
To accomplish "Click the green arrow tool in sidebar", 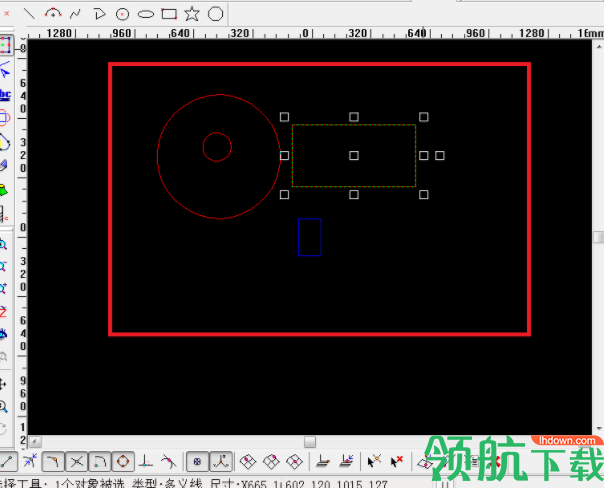I will 4,190.
